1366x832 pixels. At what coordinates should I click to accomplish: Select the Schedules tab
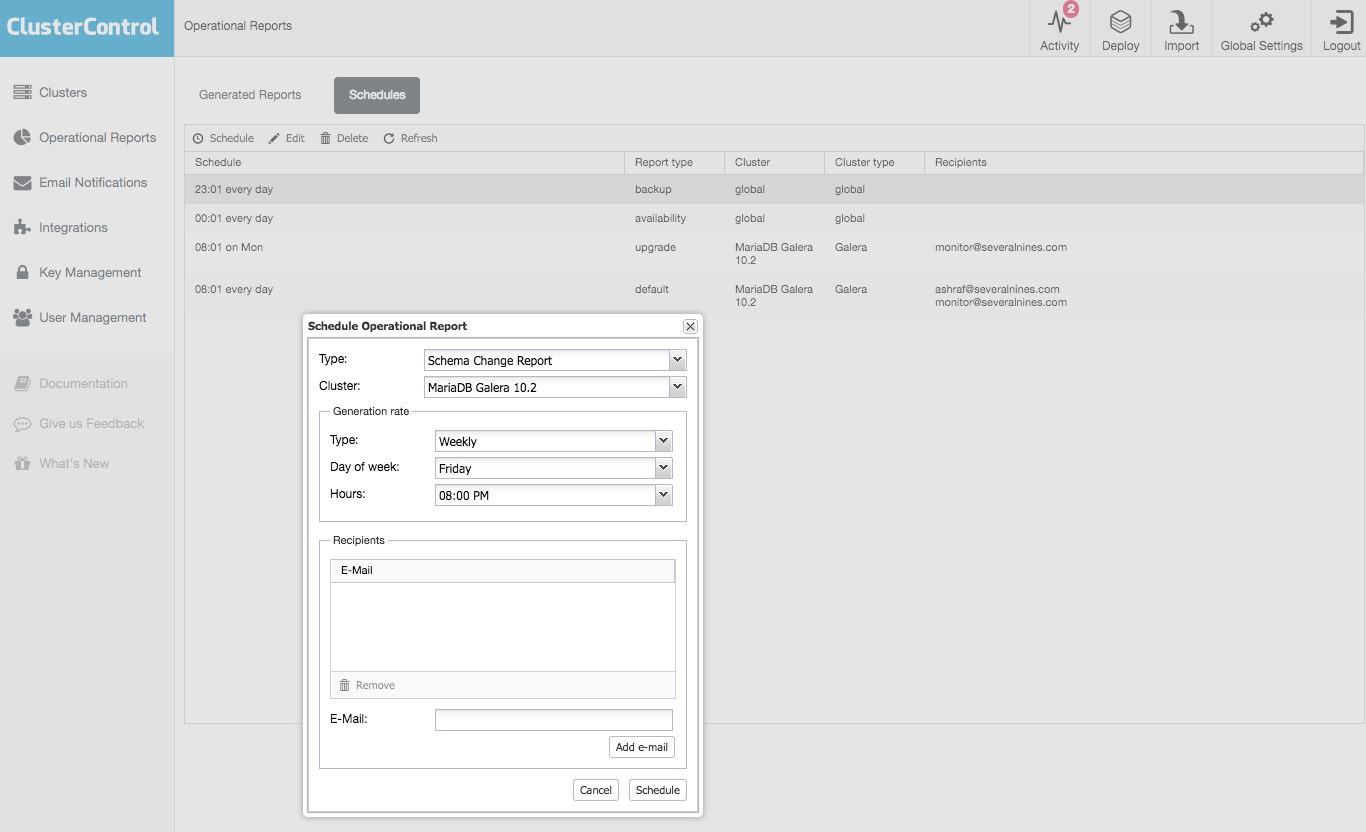[x=377, y=95]
